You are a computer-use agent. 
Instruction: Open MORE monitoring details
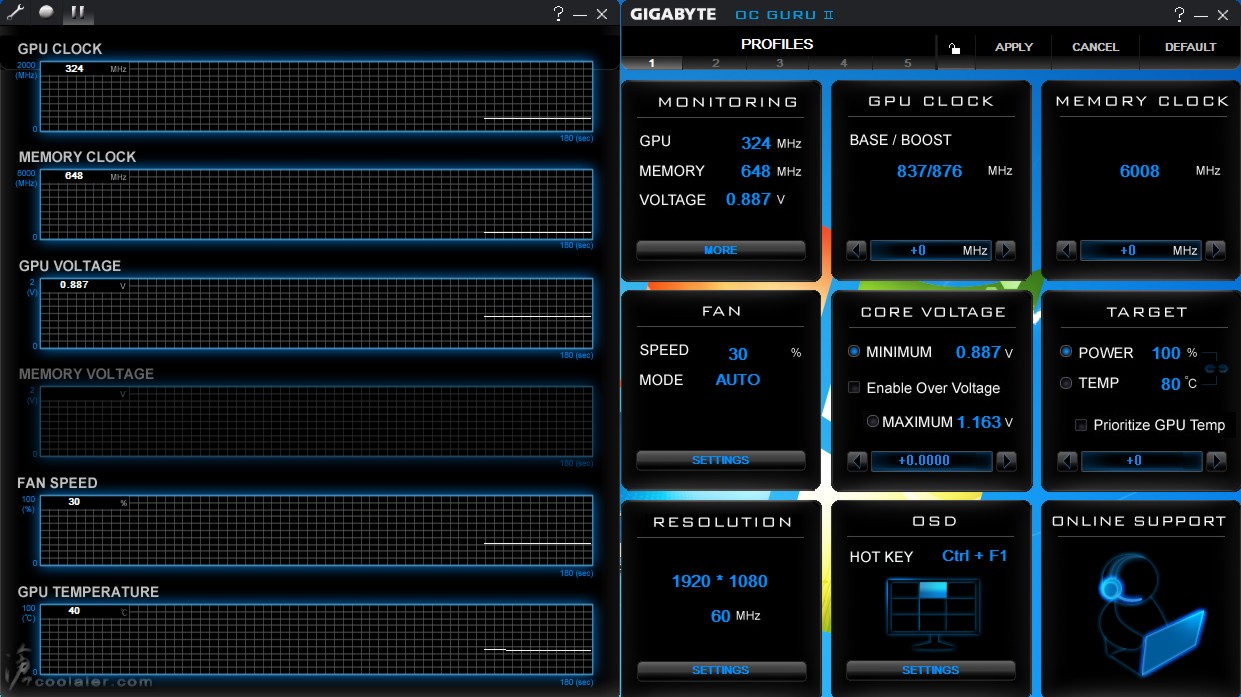(x=720, y=250)
